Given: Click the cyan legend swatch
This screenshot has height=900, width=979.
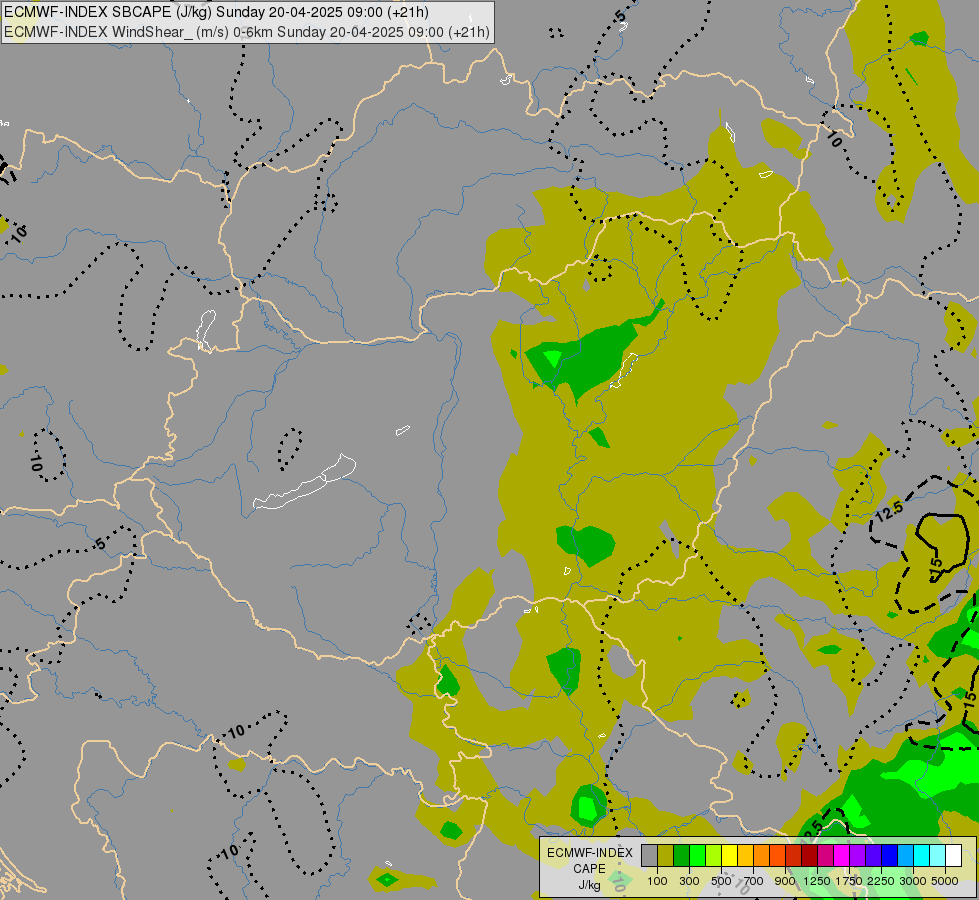Looking at the screenshot, I should click(922, 856).
